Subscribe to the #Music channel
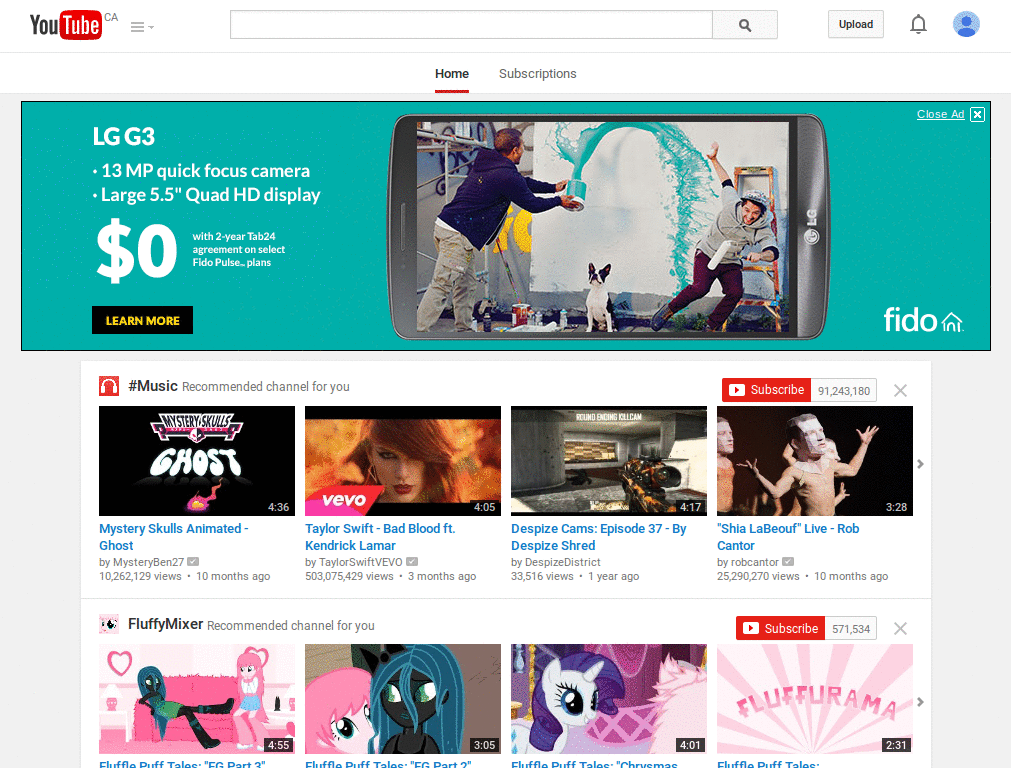 coord(767,390)
